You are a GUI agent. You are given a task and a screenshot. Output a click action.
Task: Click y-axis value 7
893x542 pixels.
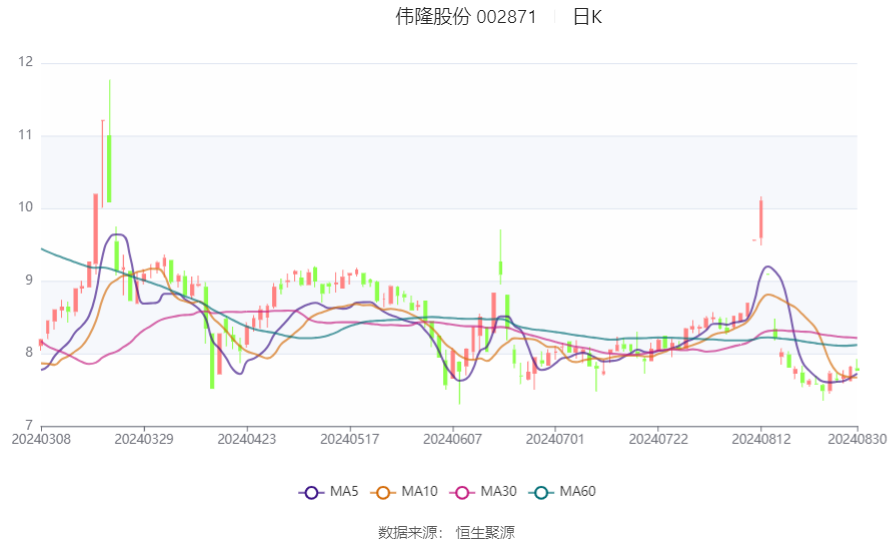coord(28,425)
